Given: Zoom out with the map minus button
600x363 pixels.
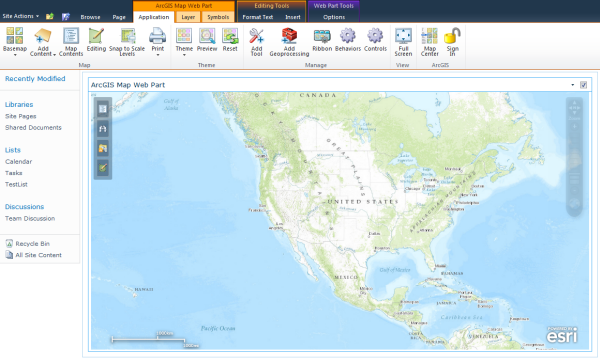Looking at the screenshot, I should (x=574, y=190).
